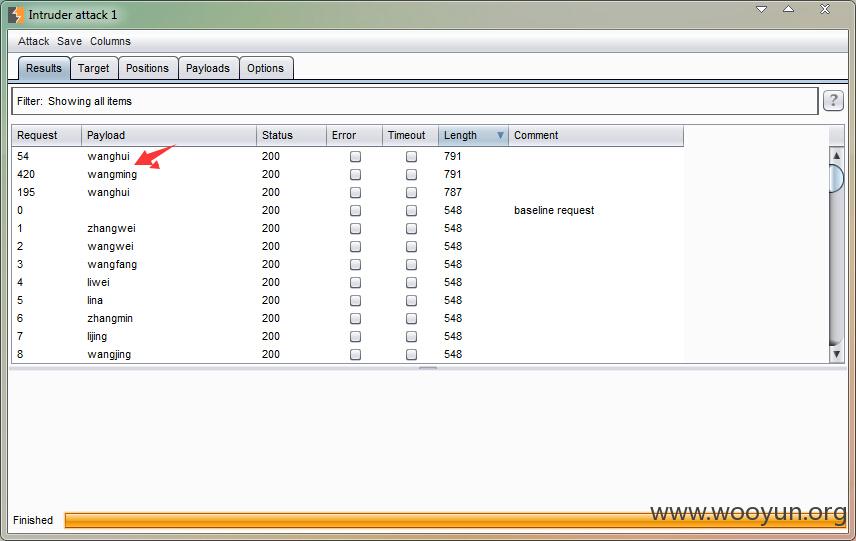
Task: Sort by the Error column header
Action: pos(354,135)
